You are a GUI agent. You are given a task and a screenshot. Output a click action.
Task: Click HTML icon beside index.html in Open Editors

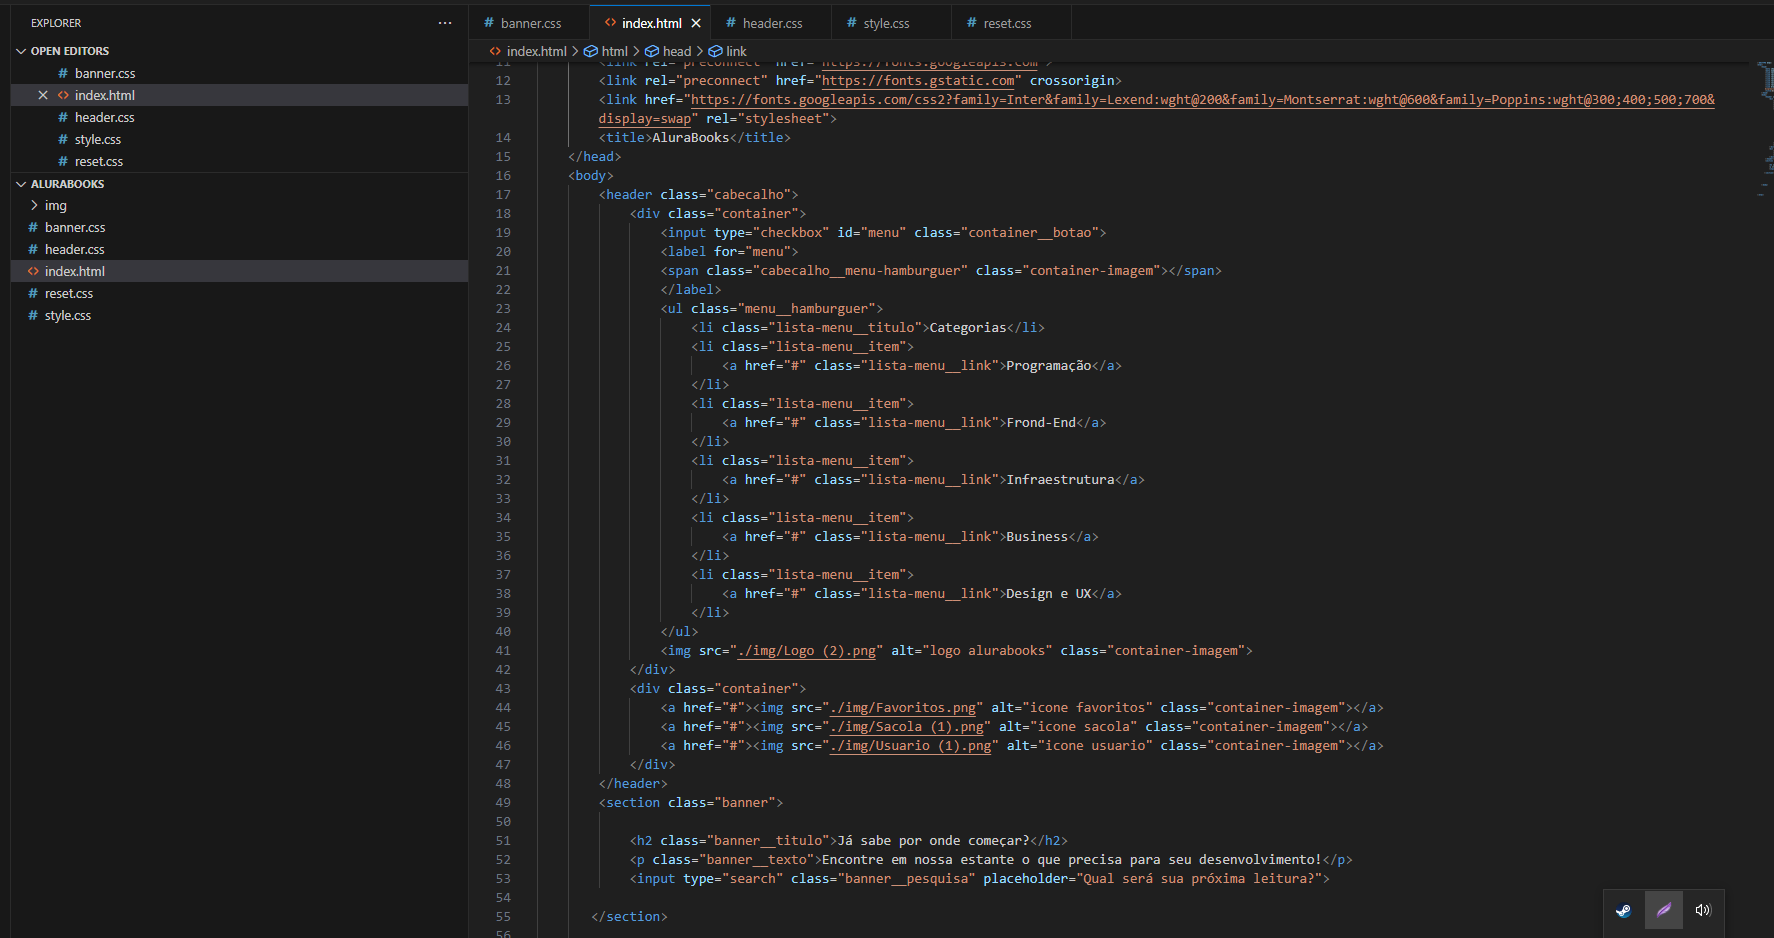point(63,95)
